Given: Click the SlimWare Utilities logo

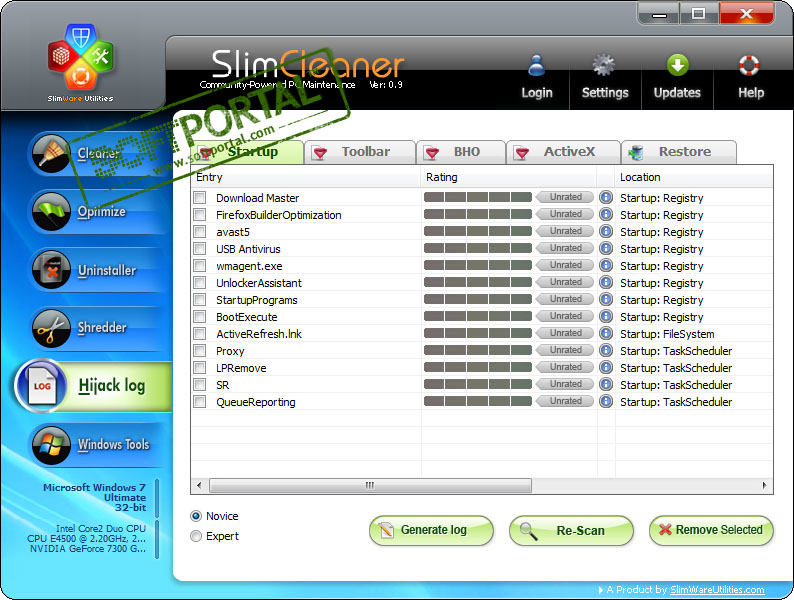Looking at the screenshot, I should [x=81, y=62].
